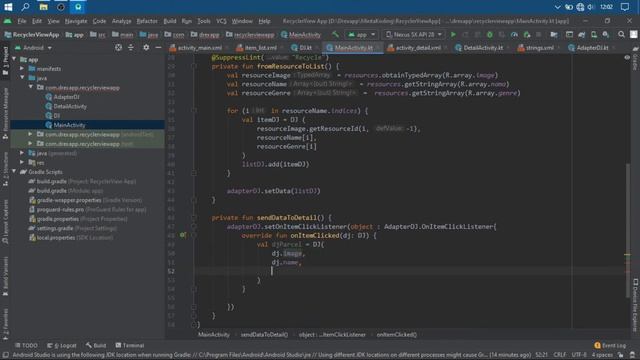Open the Favorites side tab
Screen dimensions: 640x360
(x=5, y=324)
